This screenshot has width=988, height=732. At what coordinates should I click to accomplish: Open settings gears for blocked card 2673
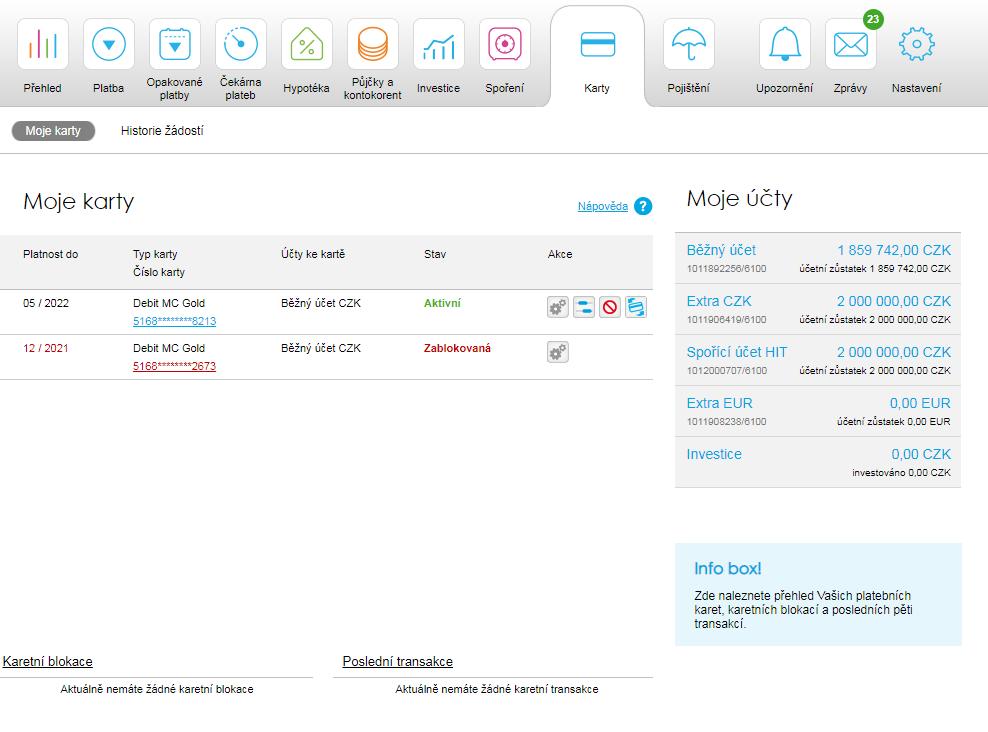click(x=558, y=352)
